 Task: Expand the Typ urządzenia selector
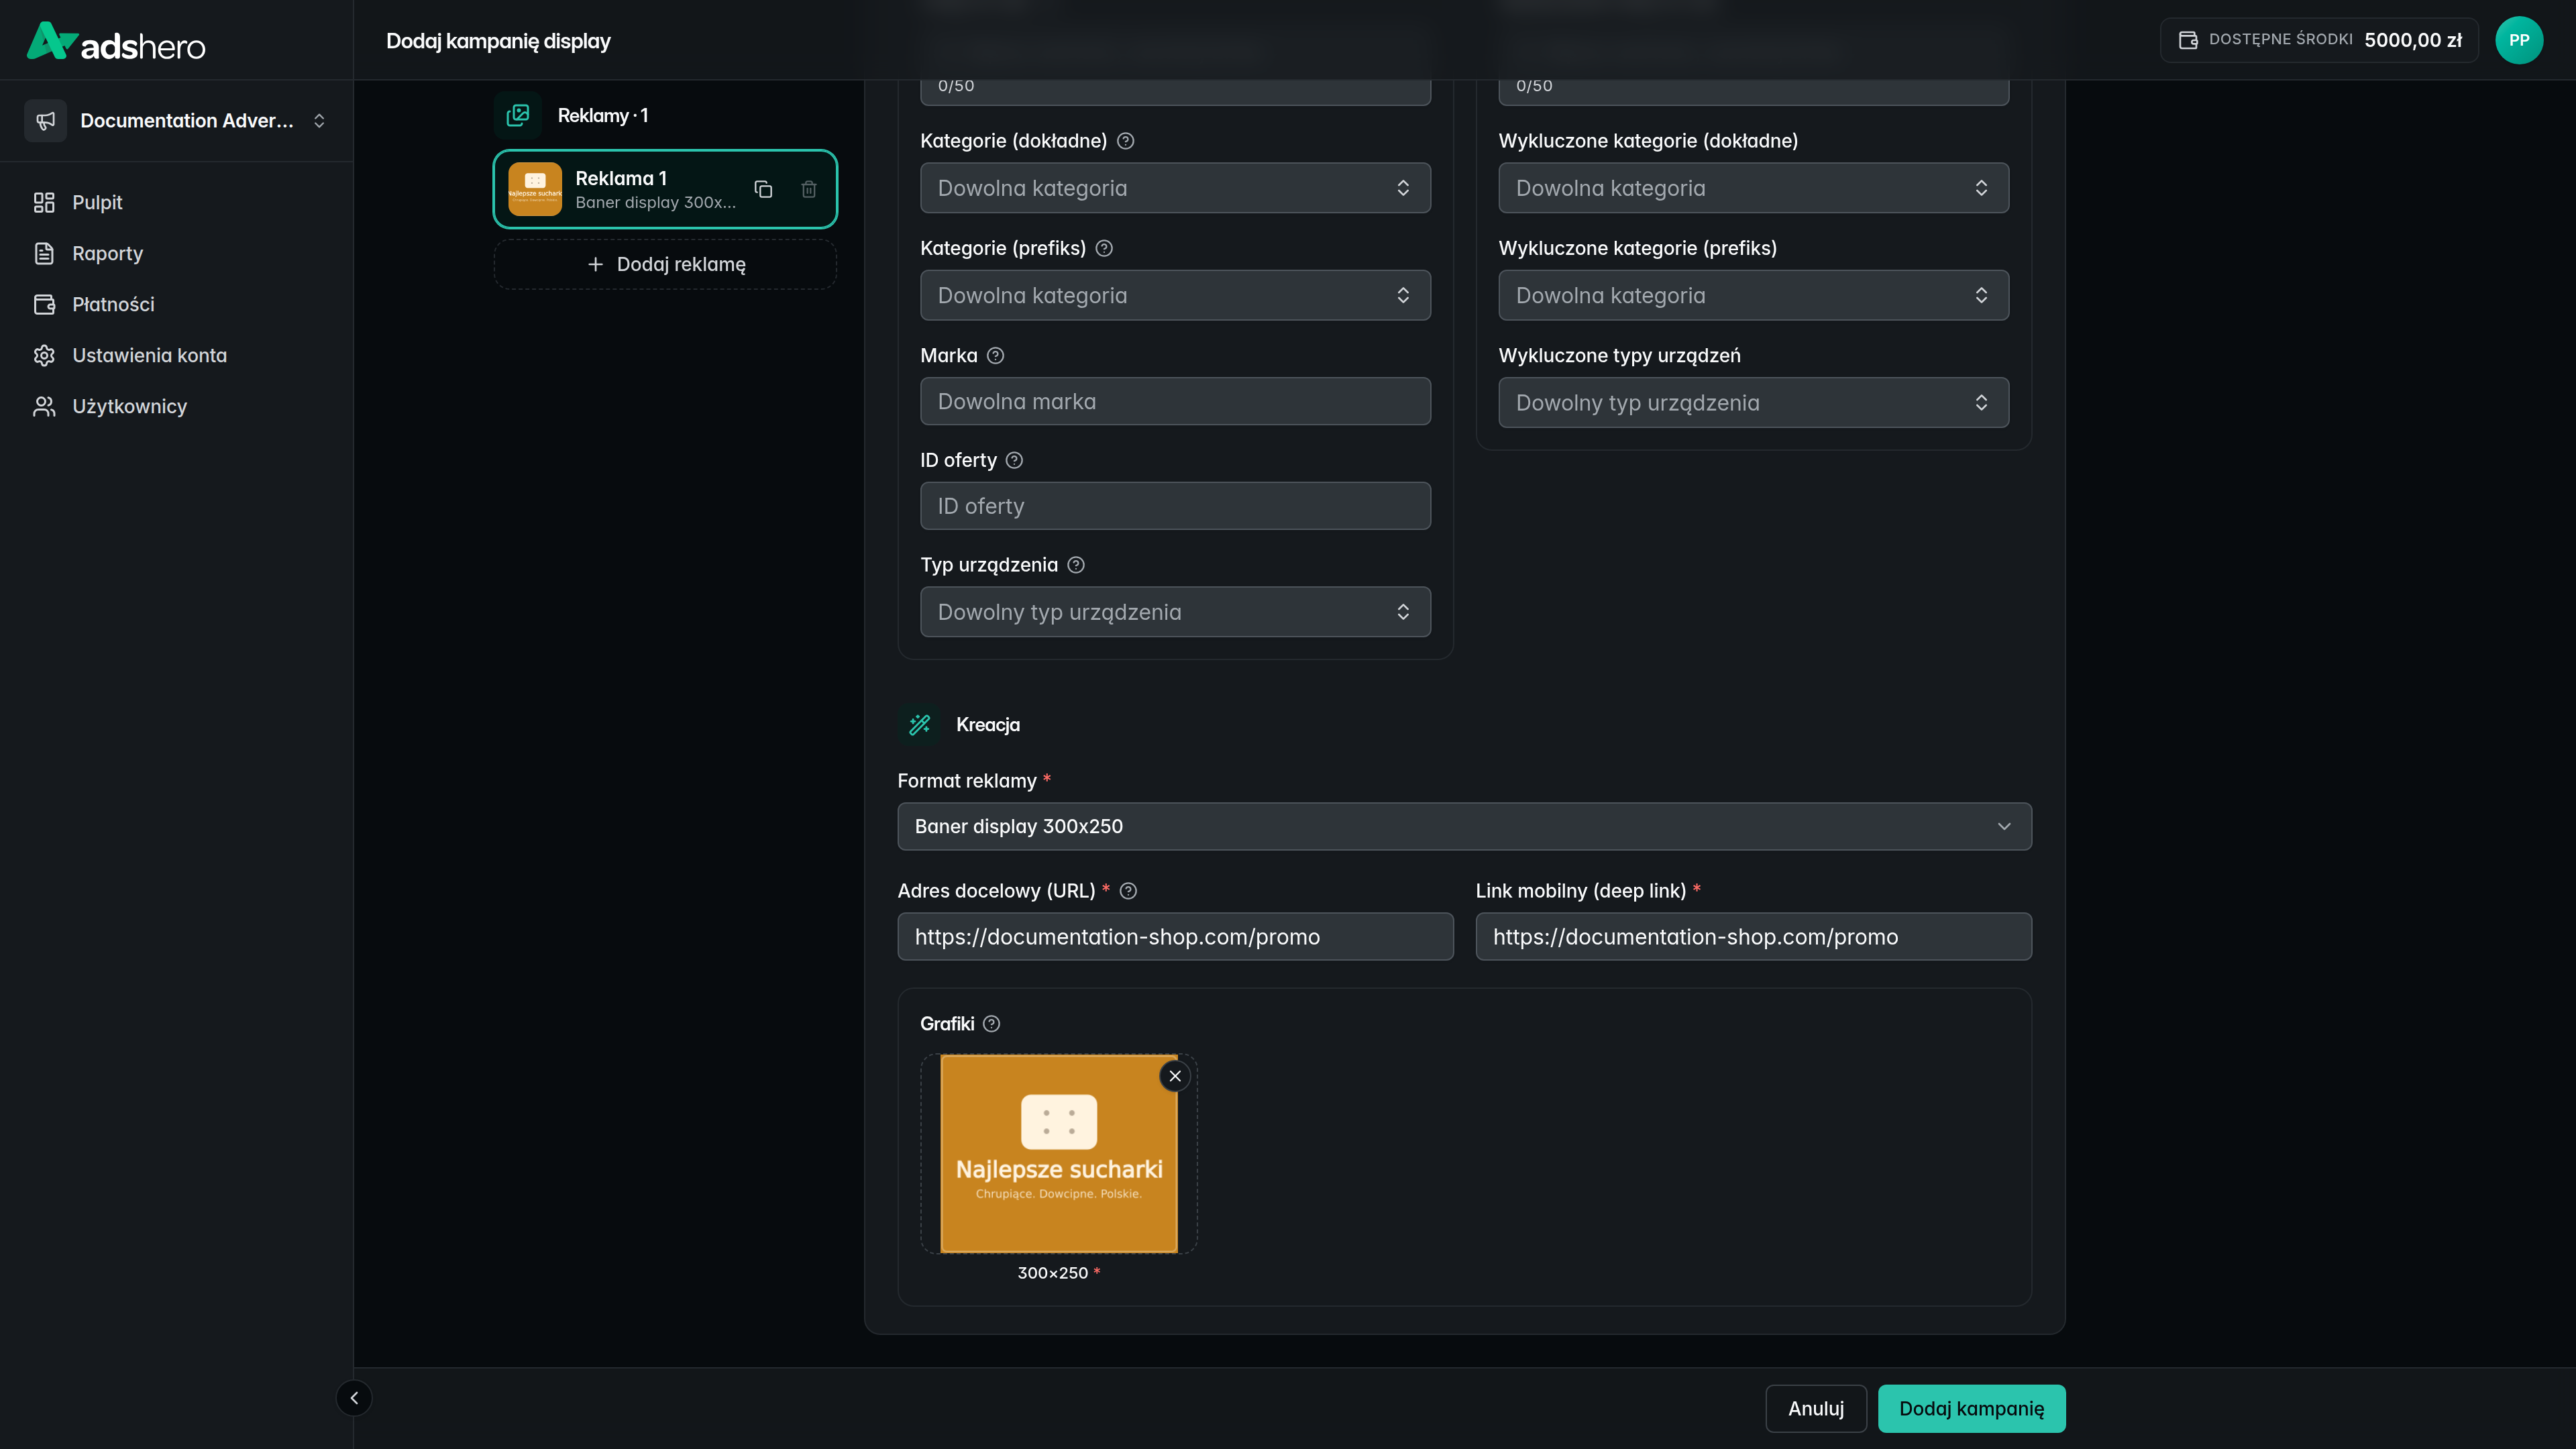point(1175,612)
